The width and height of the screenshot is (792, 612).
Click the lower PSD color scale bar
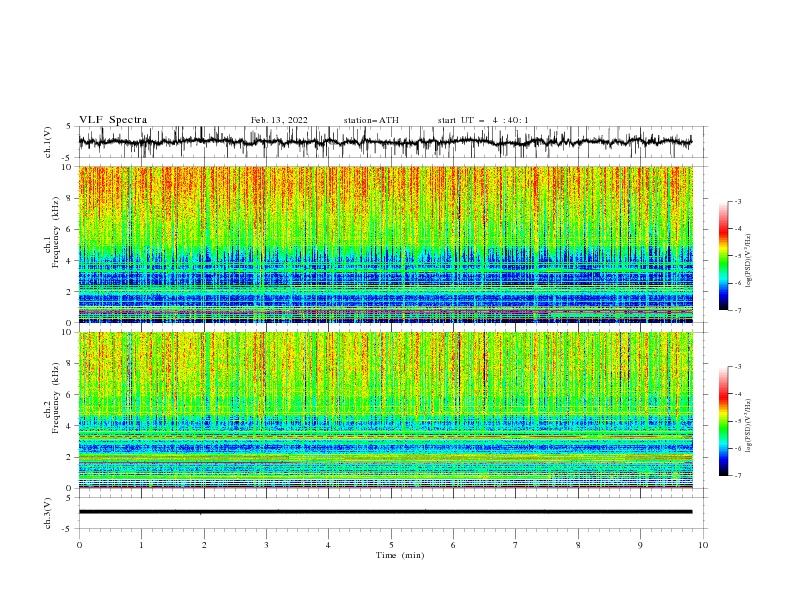tap(723, 421)
